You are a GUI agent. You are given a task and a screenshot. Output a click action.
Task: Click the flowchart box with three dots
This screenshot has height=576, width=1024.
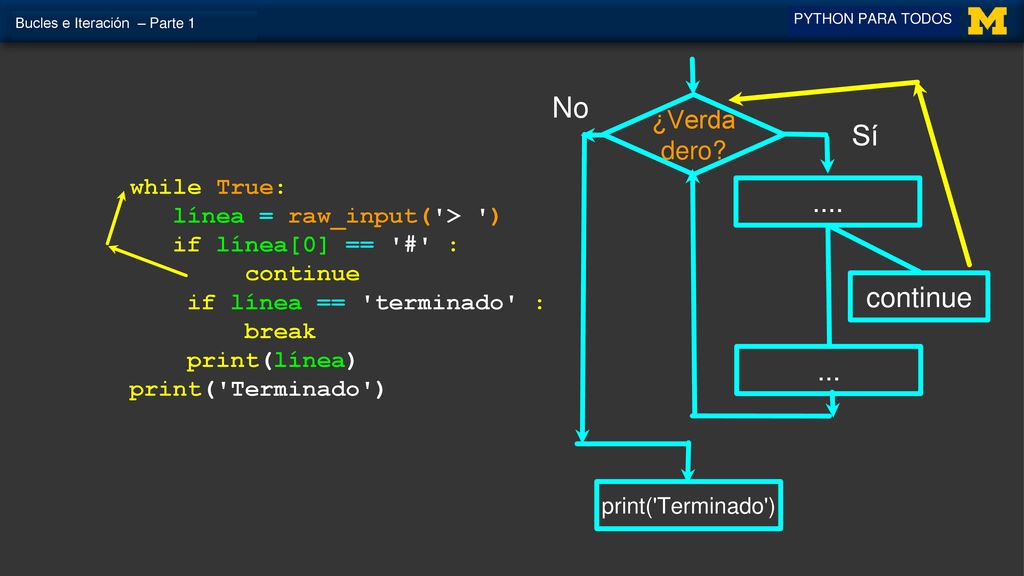(x=829, y=370)
